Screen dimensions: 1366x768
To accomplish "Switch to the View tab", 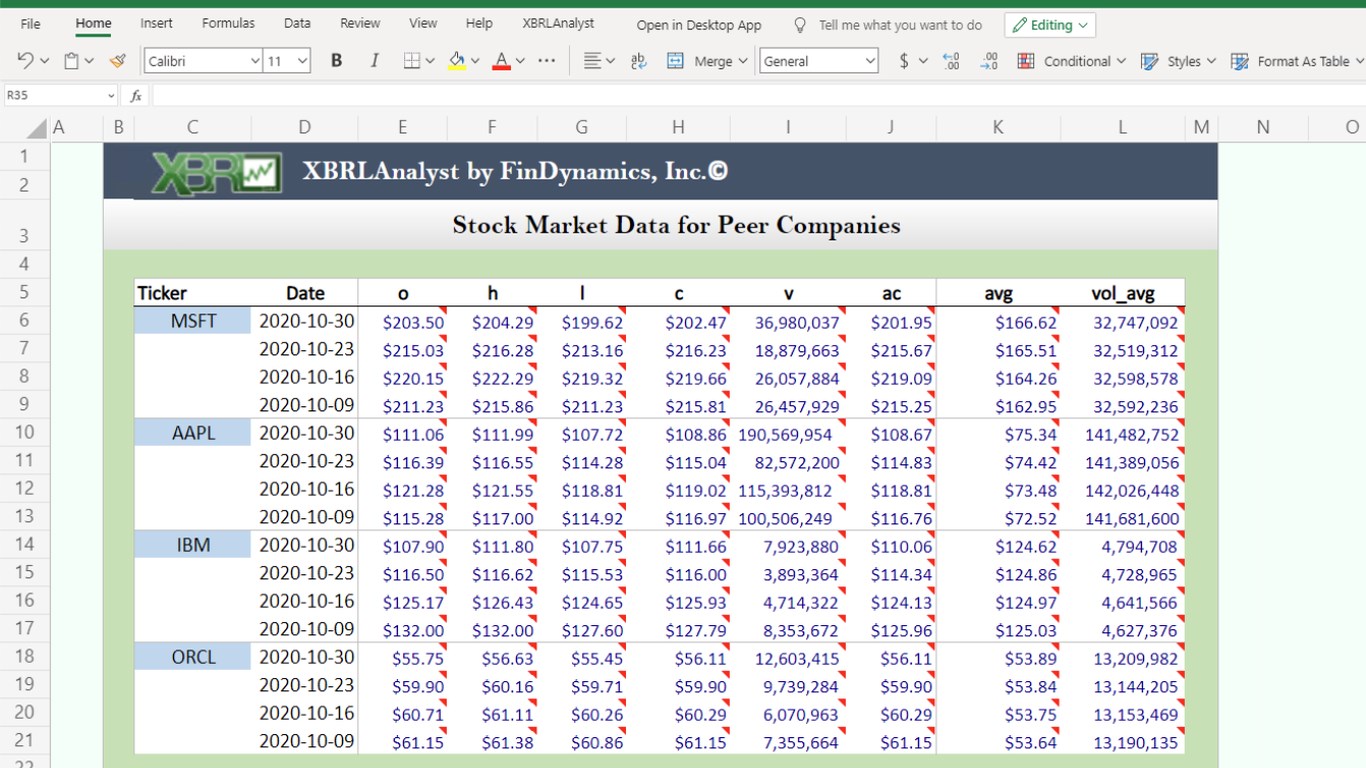I will (423, 23).
